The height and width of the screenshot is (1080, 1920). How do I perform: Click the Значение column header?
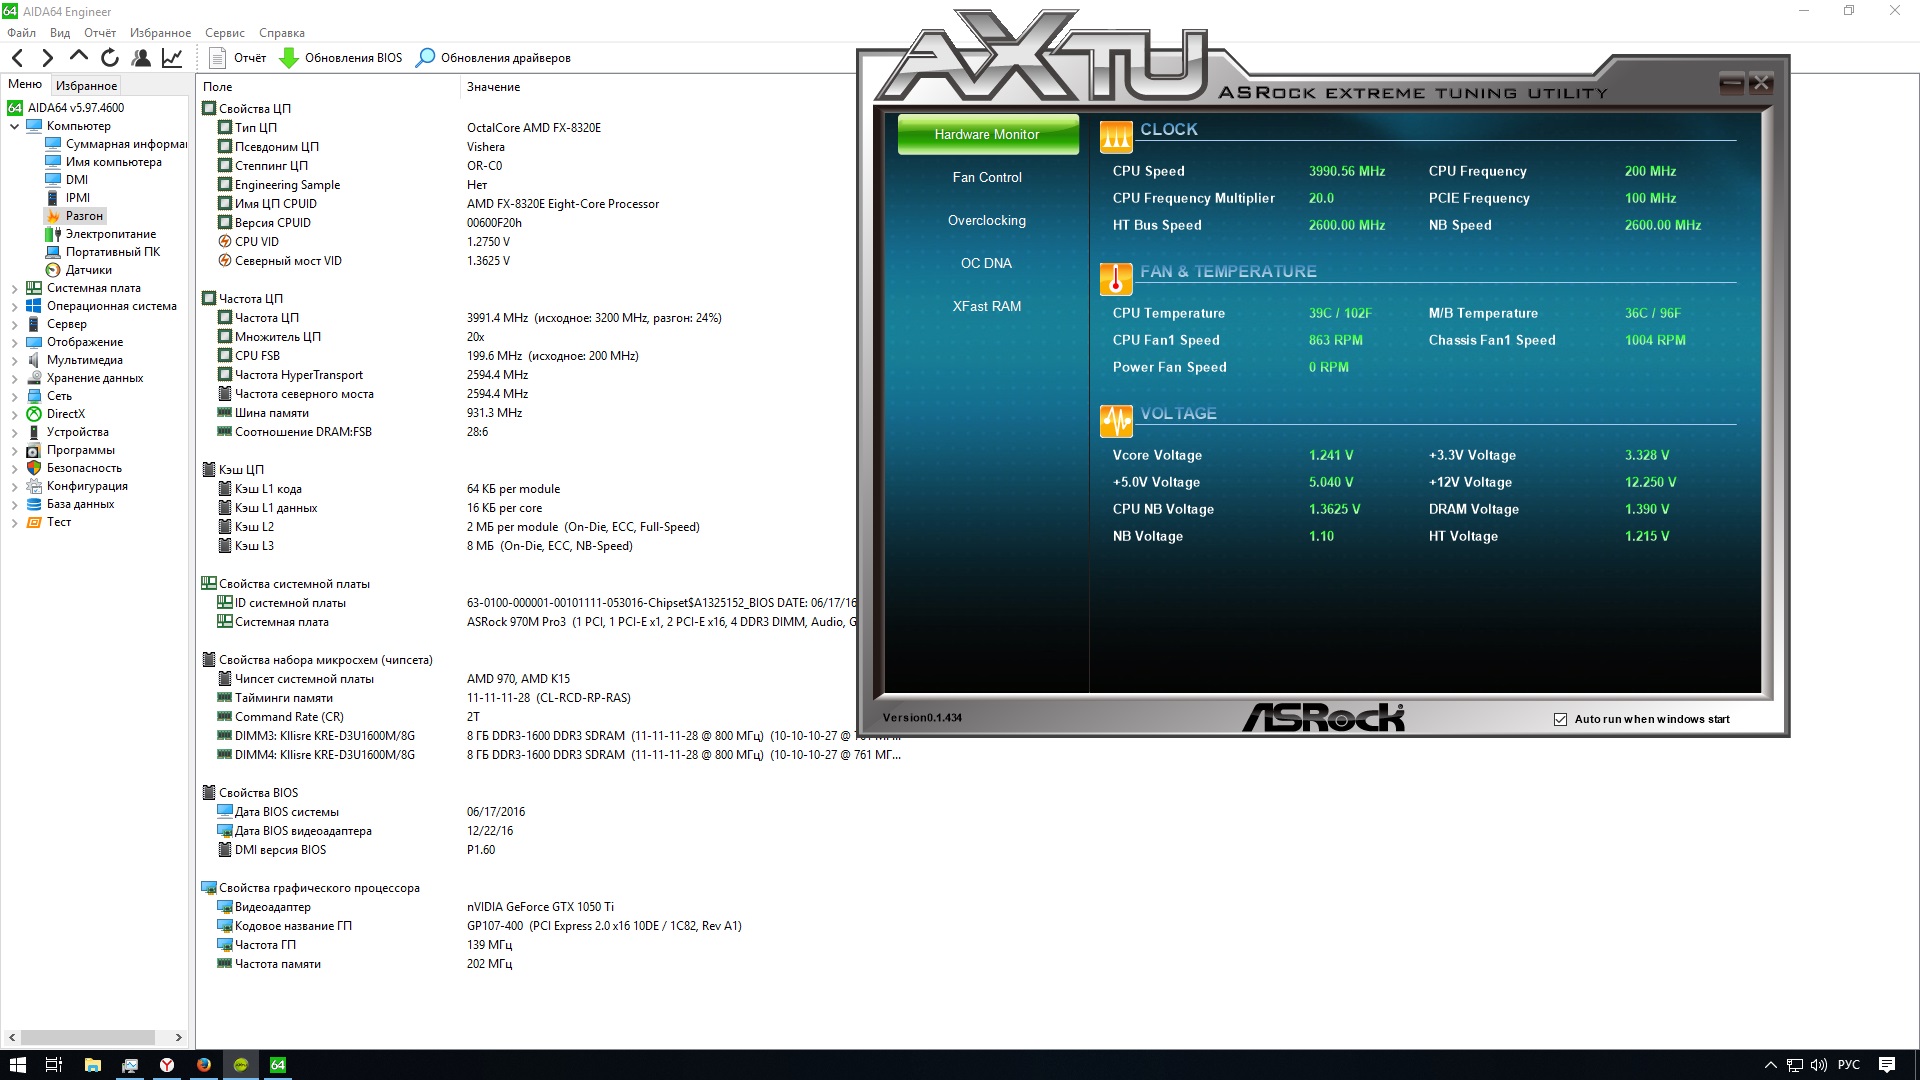660,87
